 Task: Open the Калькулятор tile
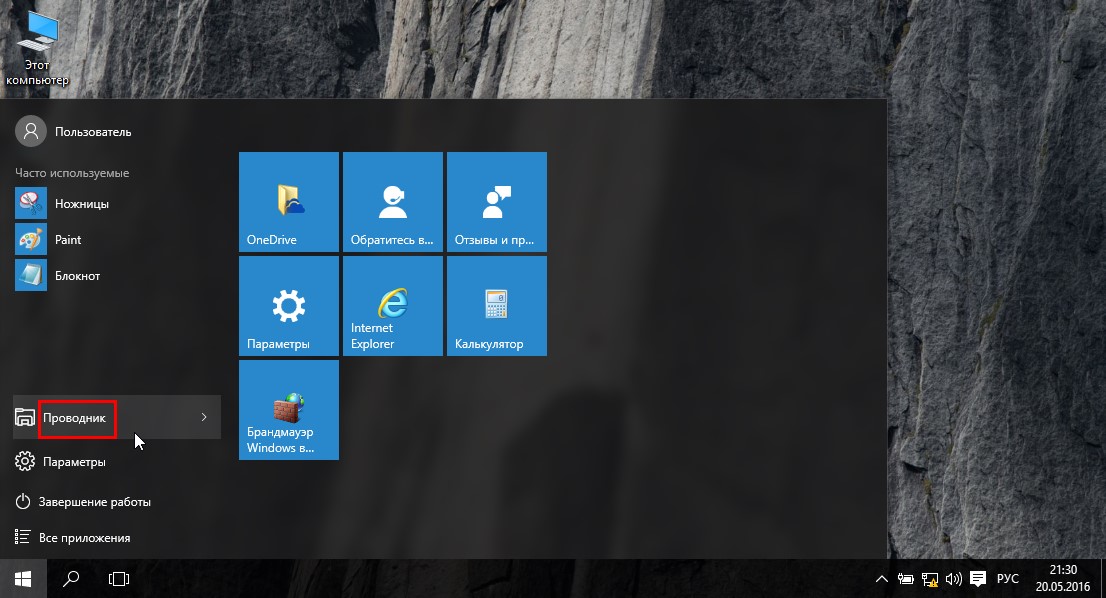[496, 306]
